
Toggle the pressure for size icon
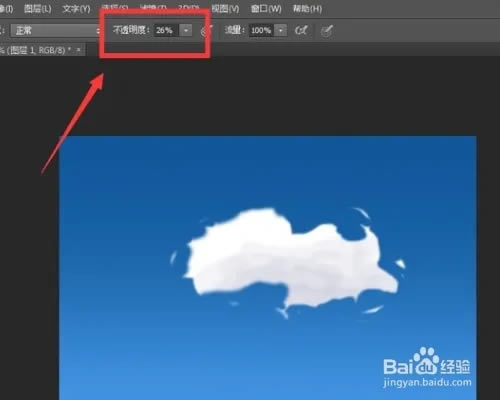[x=327, y=31]
